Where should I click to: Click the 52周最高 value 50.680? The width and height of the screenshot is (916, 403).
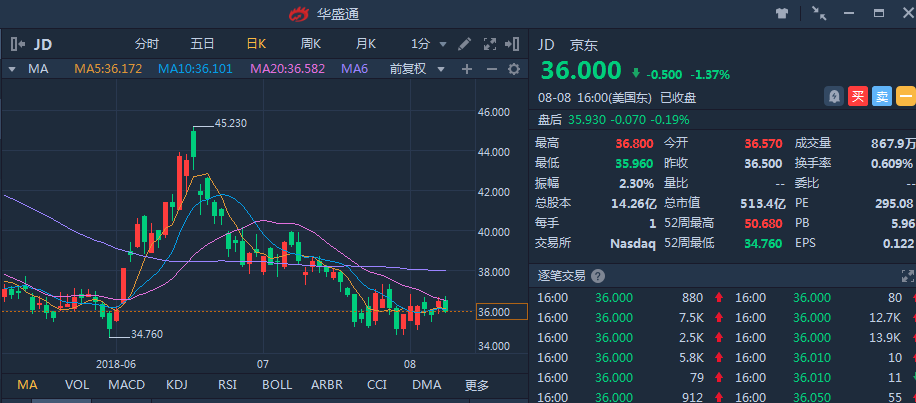click(763, 223)
